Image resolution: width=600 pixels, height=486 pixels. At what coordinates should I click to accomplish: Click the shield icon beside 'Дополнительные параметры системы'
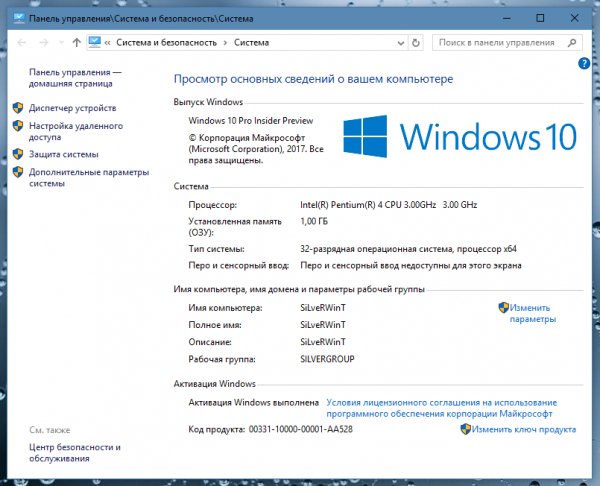[18, 172]
